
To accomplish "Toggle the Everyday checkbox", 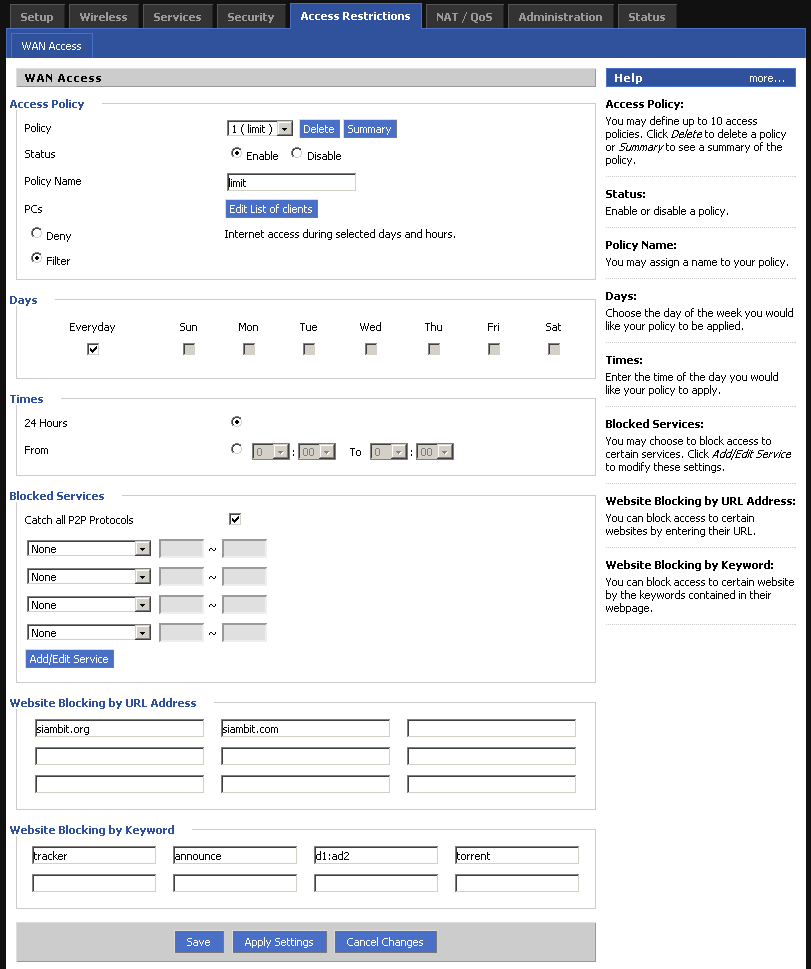I will coord(93,349).
